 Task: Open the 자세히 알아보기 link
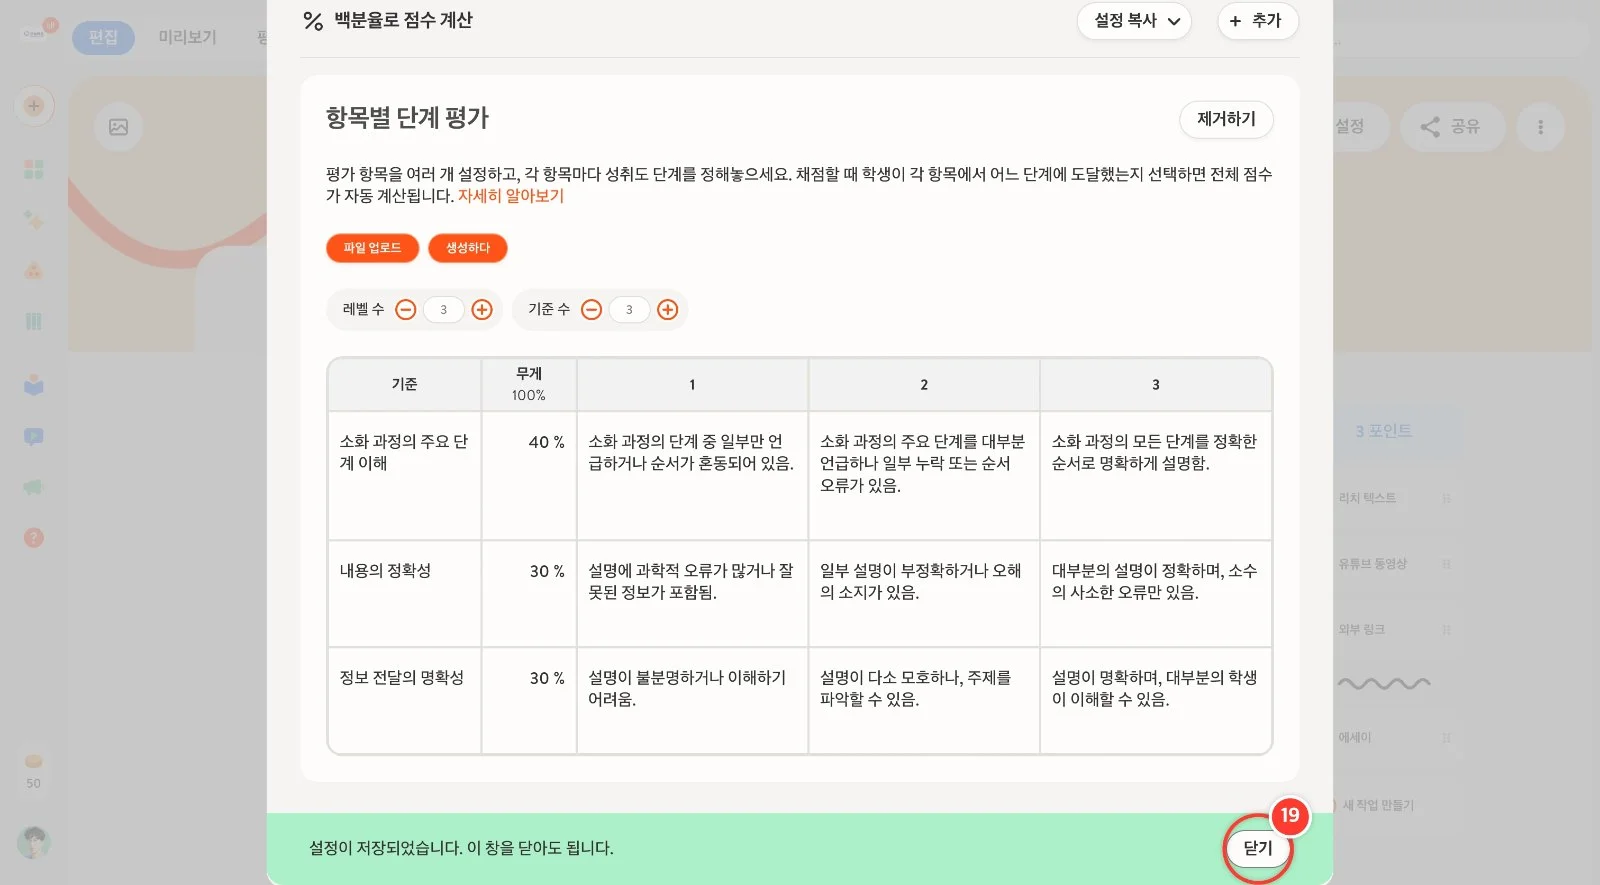point(511,196)
